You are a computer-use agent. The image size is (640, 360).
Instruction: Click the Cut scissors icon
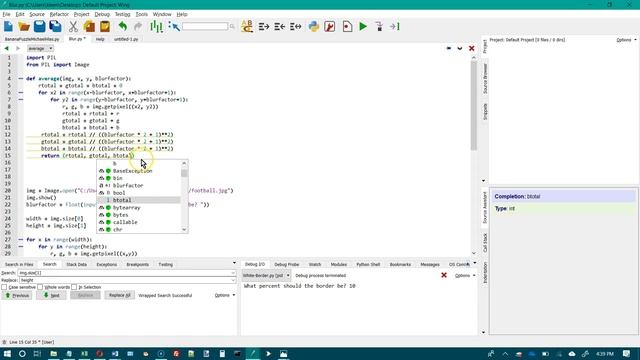(73, 27)
